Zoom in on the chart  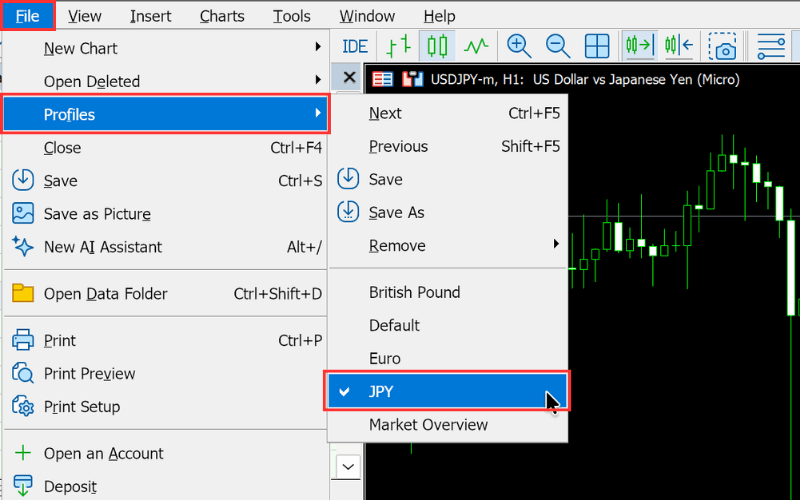(x=519, y=46)
